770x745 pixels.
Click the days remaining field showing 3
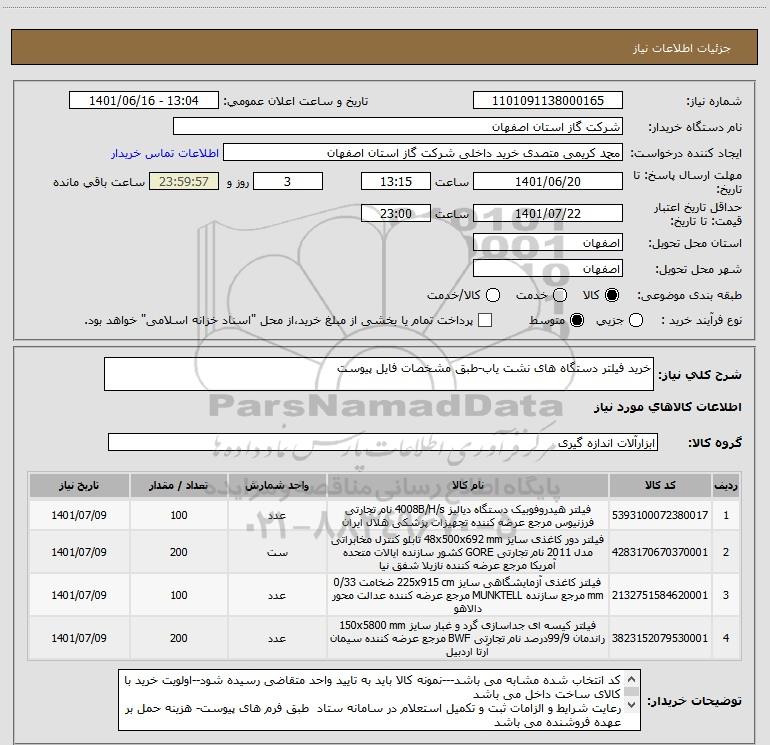point(288,181)
